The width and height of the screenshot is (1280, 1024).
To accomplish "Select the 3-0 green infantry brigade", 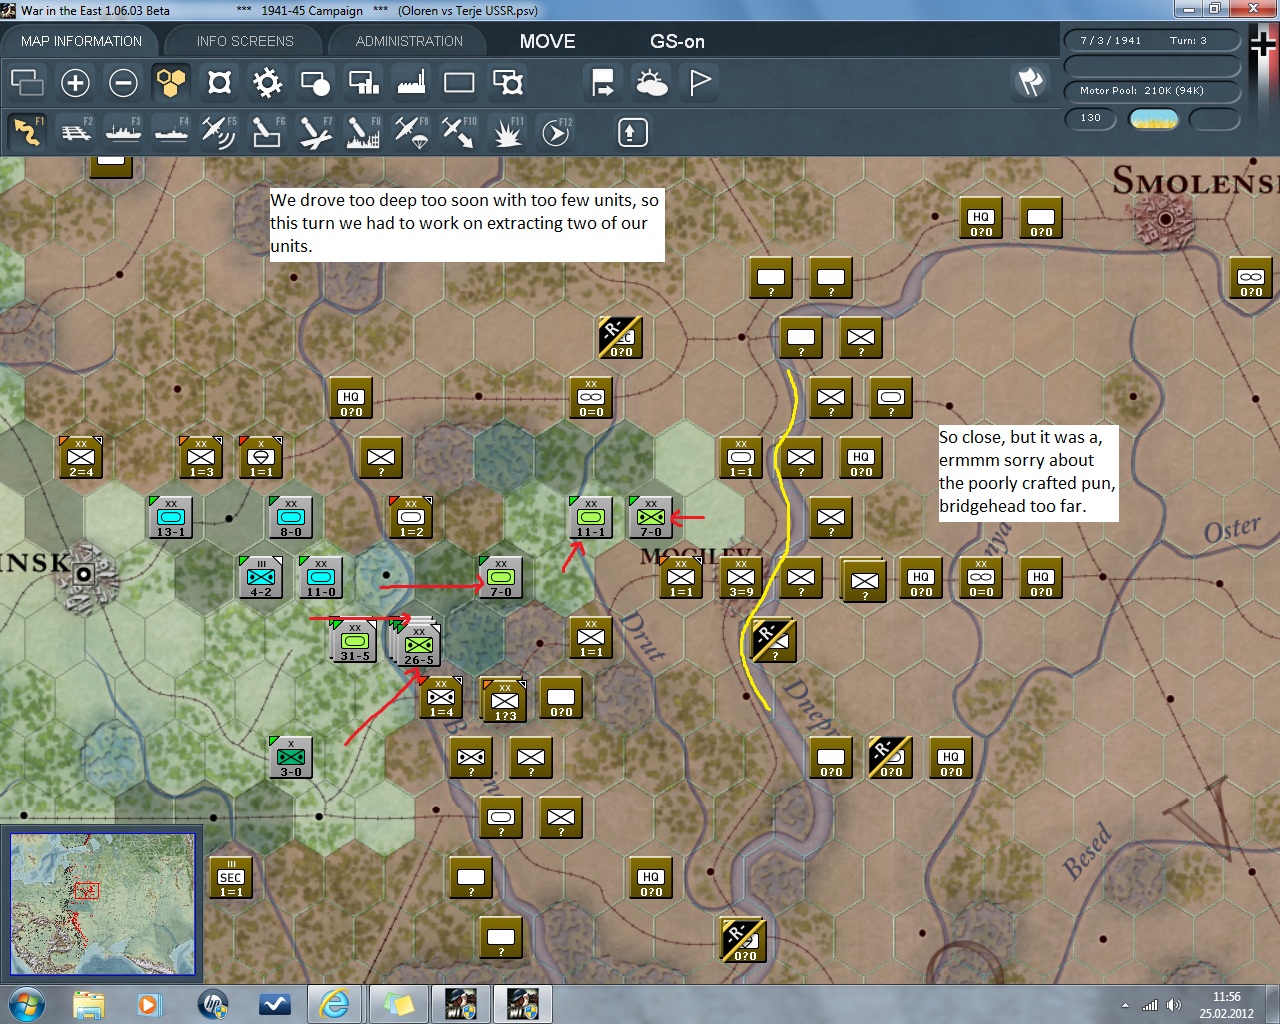I will click(291, 757).
